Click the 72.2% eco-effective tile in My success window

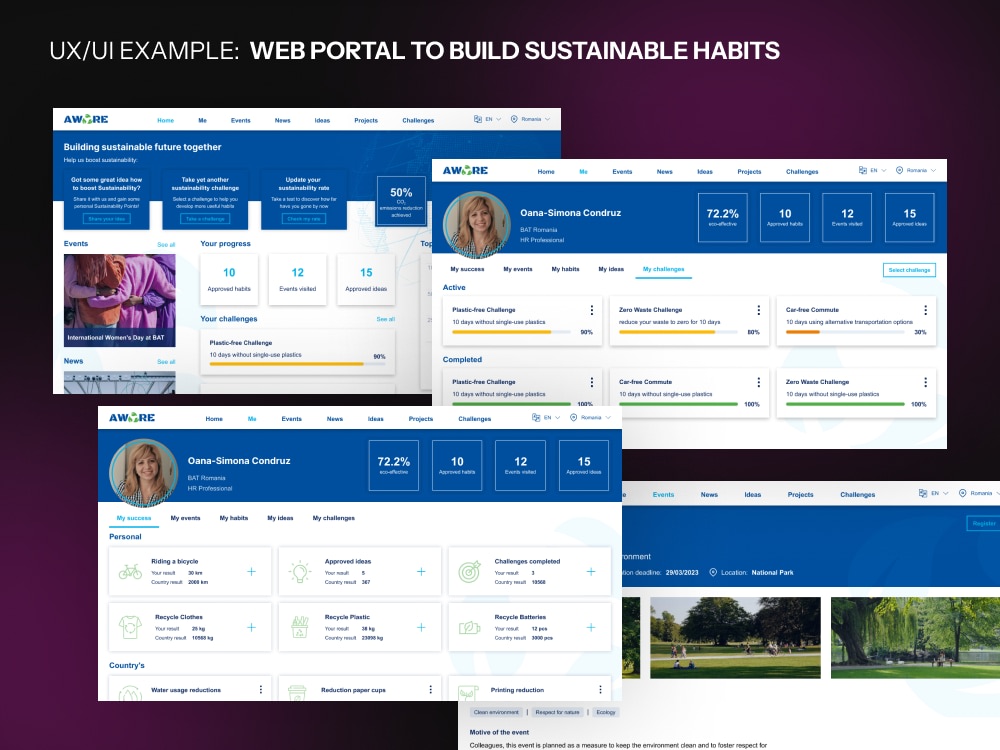(x=393, y=466)
